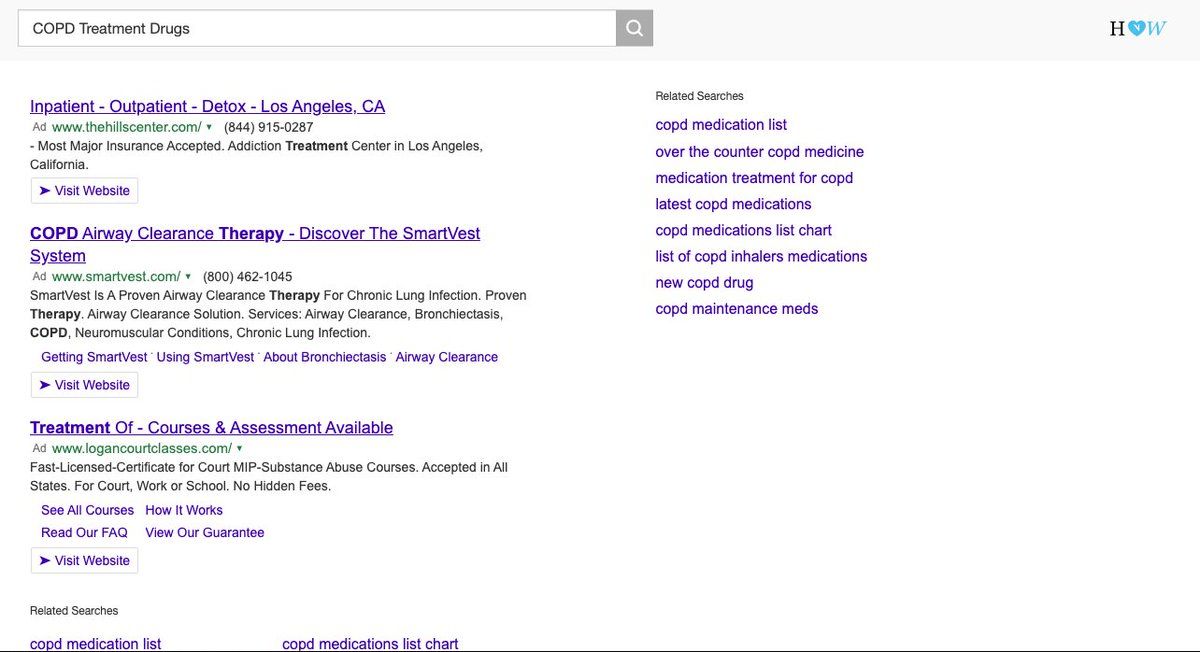This screenshot has height=652, width=1200.
Task: Open the logancourtclasses.com ad dropdown arrow
Action: (239, 448)
